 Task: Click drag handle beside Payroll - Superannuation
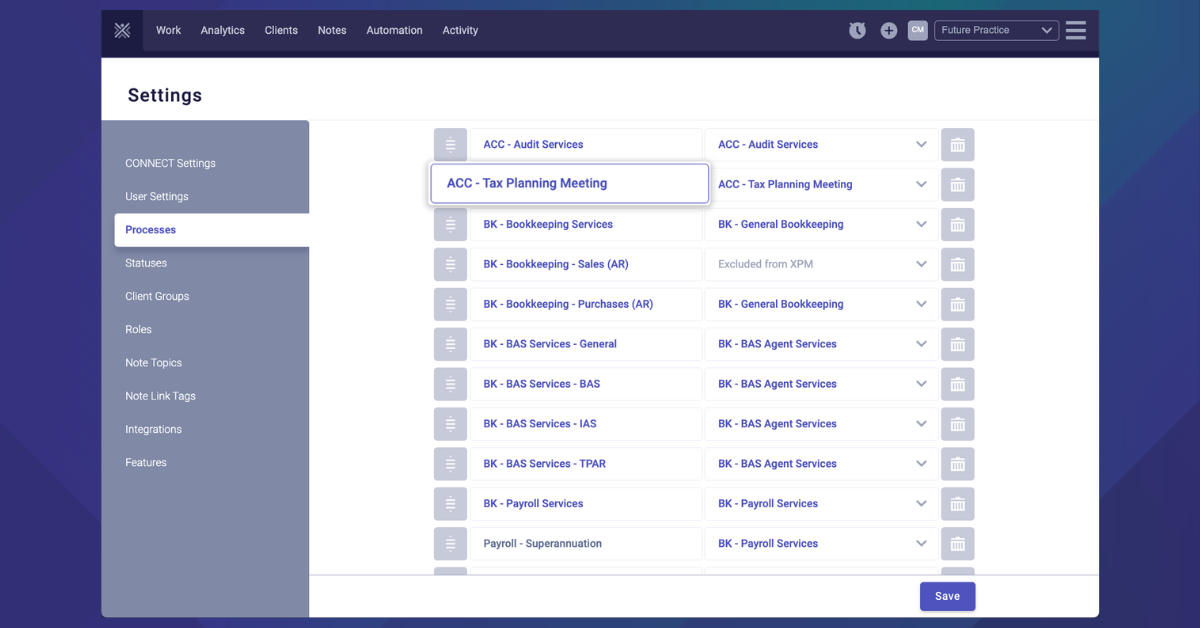point(450,543)
